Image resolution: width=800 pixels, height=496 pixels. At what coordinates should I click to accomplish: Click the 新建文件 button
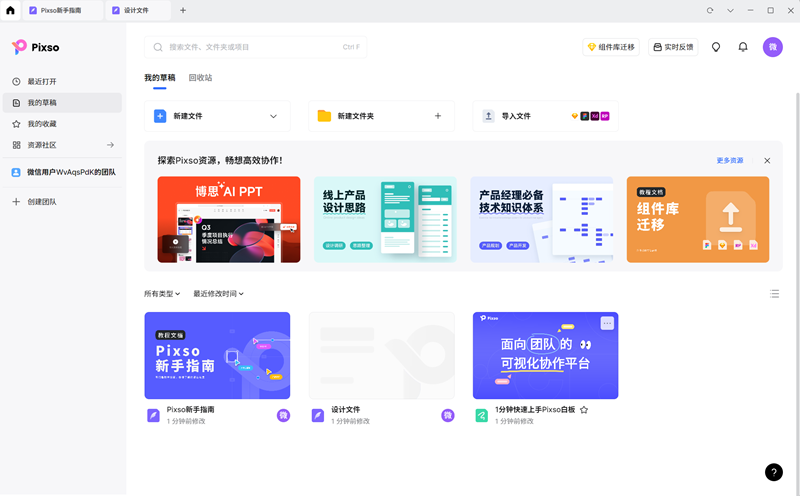[217, 116]
